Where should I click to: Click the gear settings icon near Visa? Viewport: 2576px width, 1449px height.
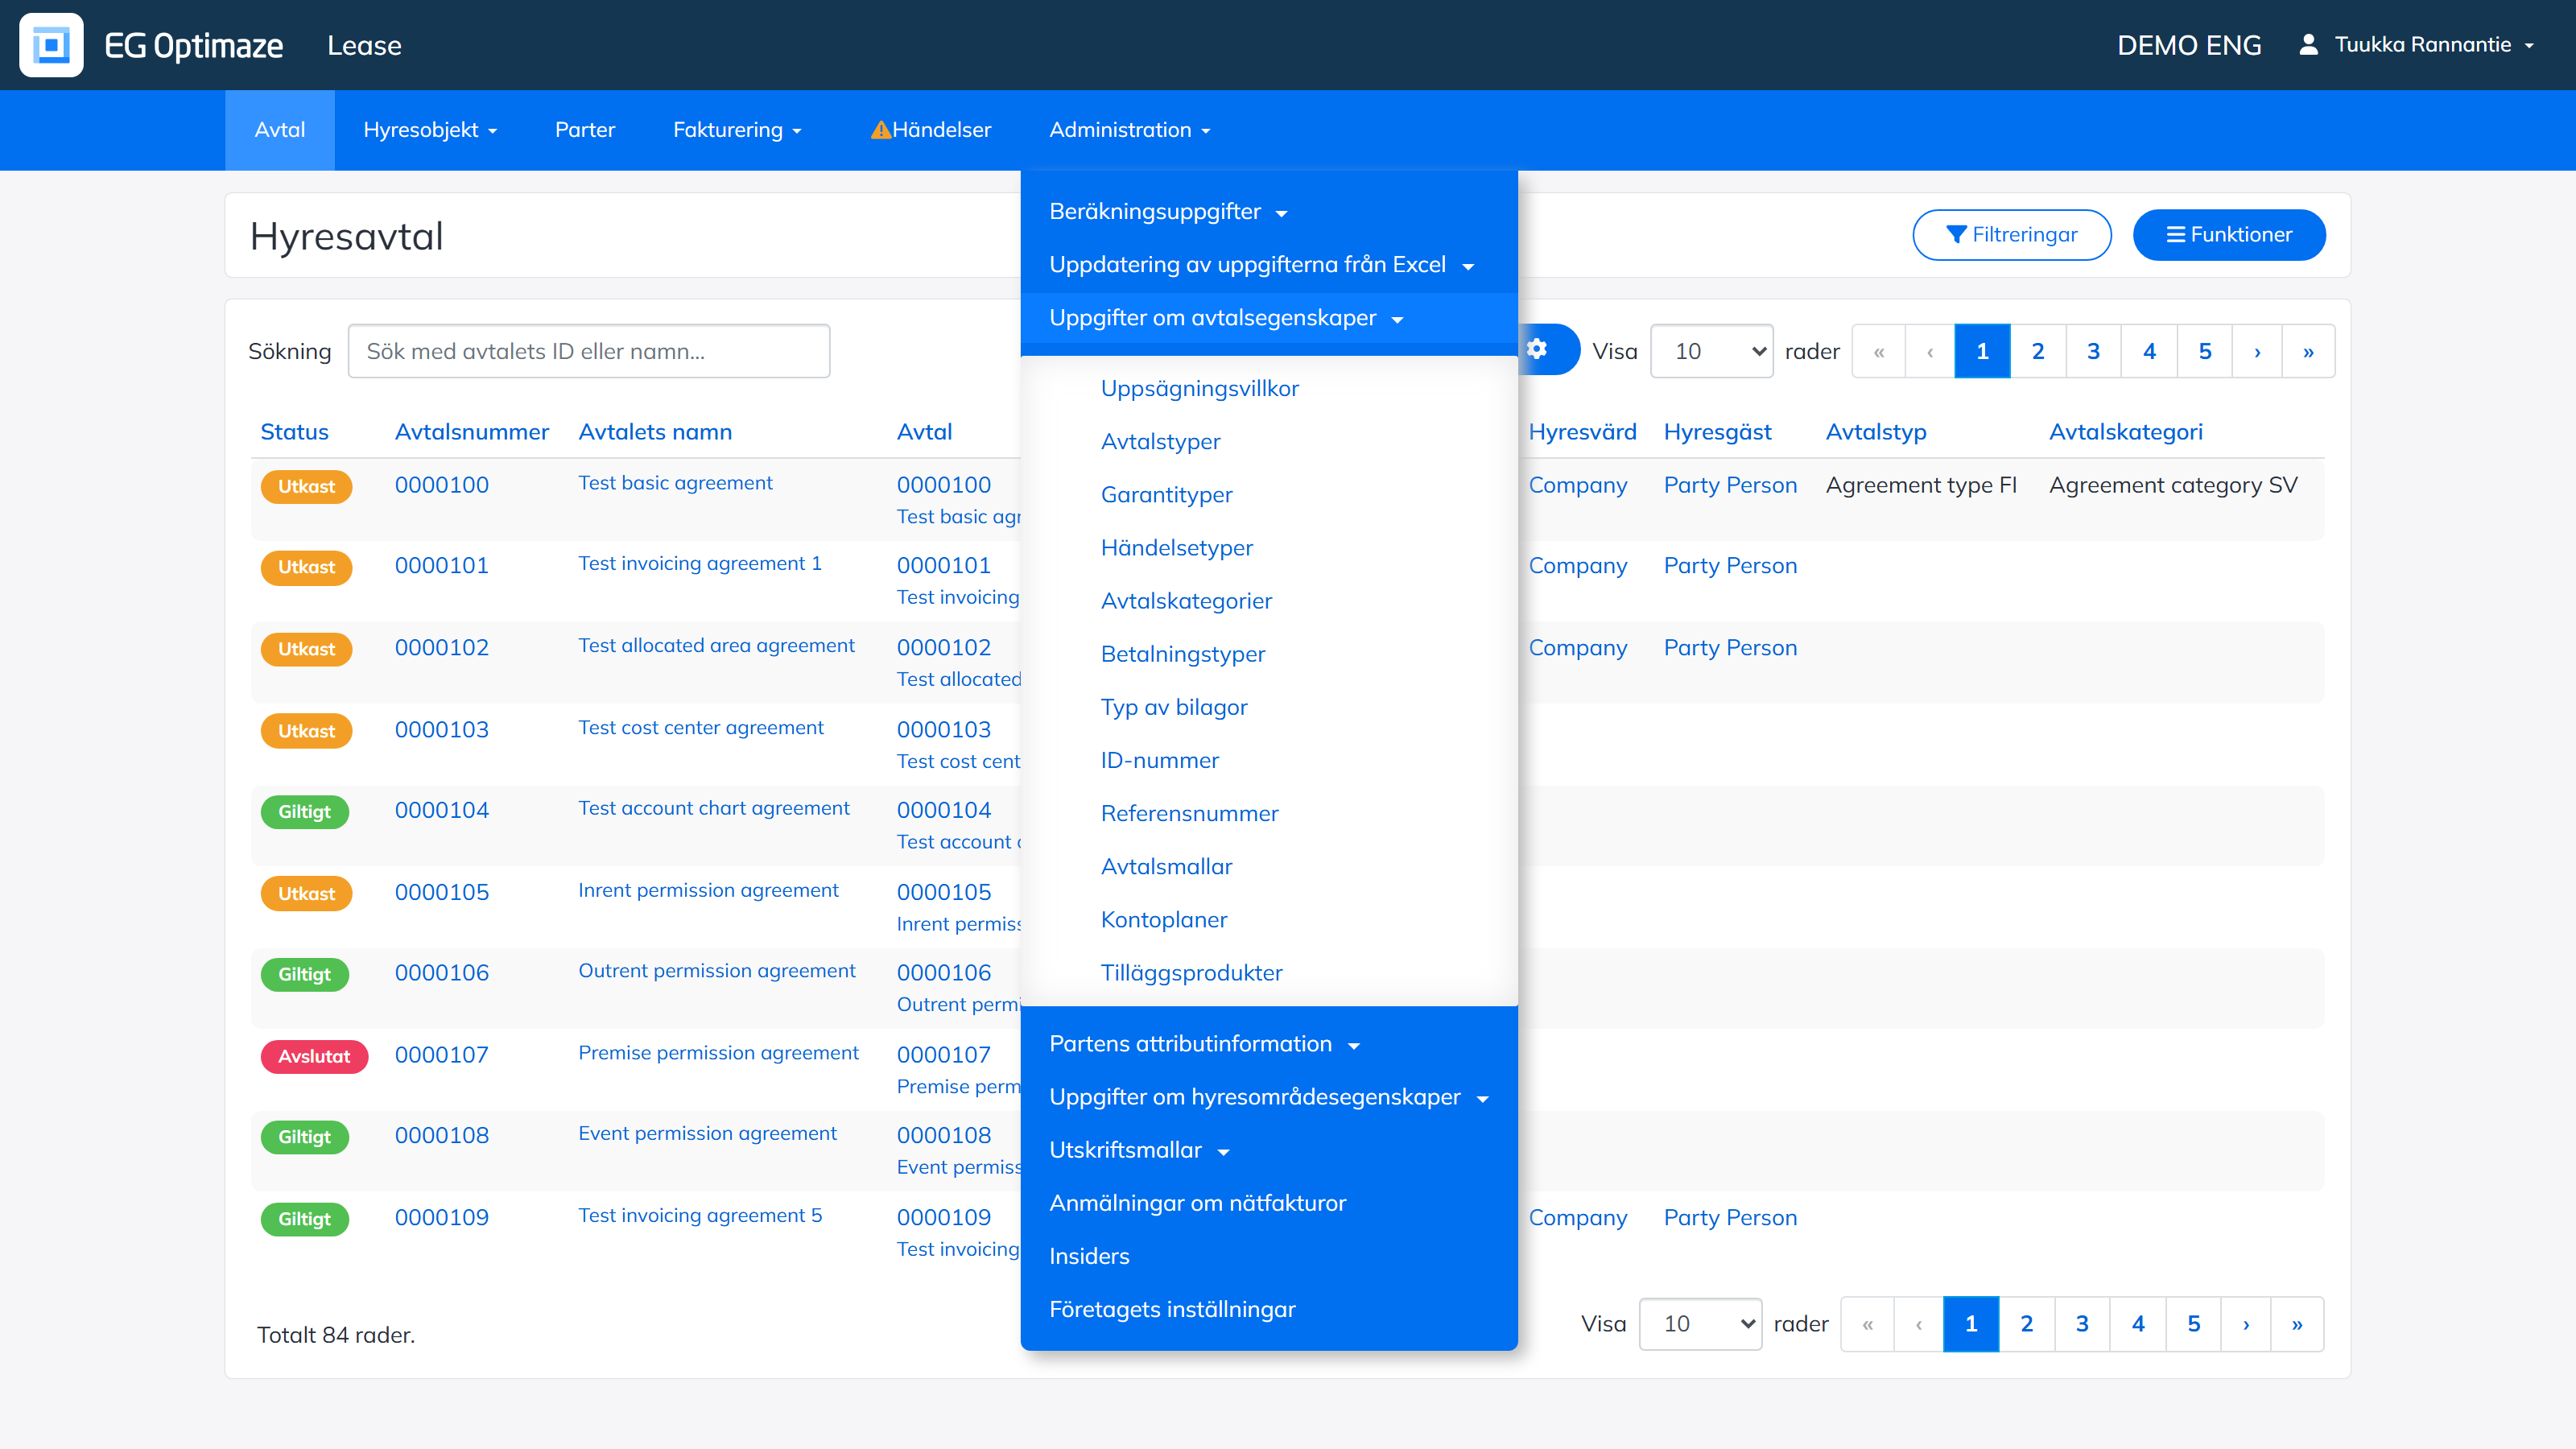(x=1538, y=349)
